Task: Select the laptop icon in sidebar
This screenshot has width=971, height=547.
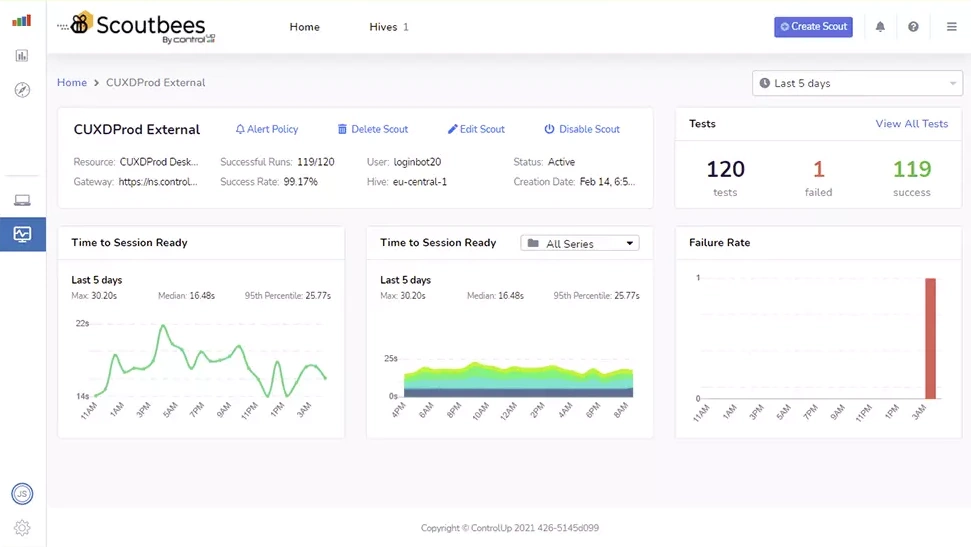Action: tap(22, 201)
